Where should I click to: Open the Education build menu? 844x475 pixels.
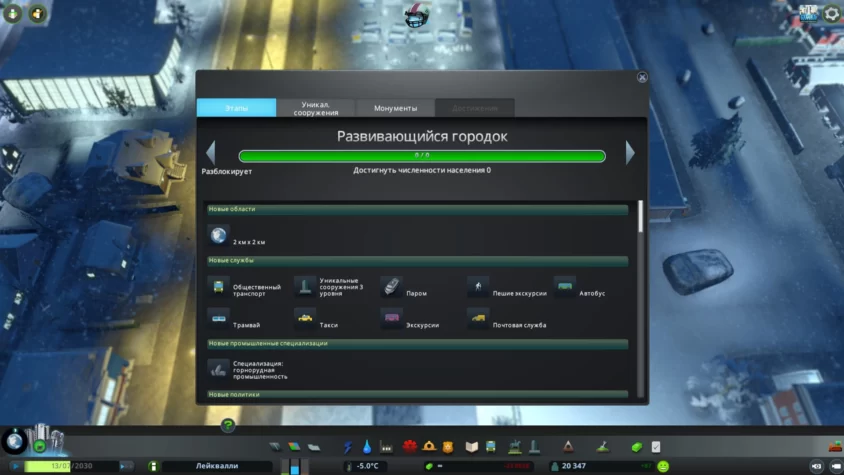click(472, 446)
